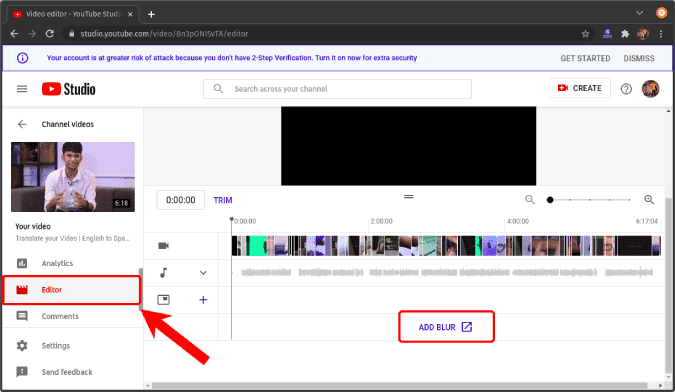Click the 'Your video' label
The width and height of the screenshot is (675, 392).
tap(33, 226)
